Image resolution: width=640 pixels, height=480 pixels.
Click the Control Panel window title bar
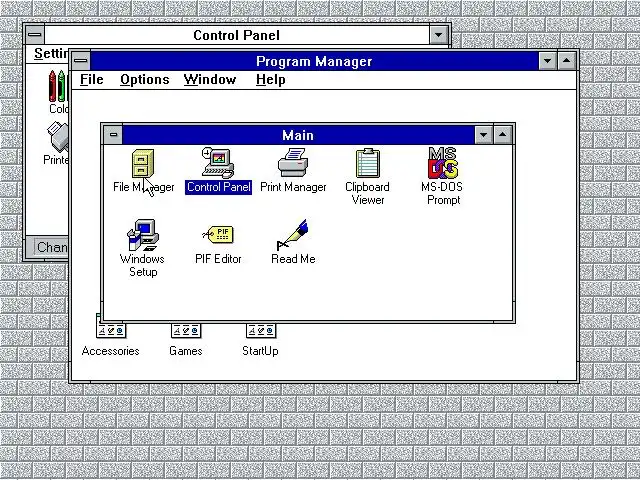coord(237,35)
